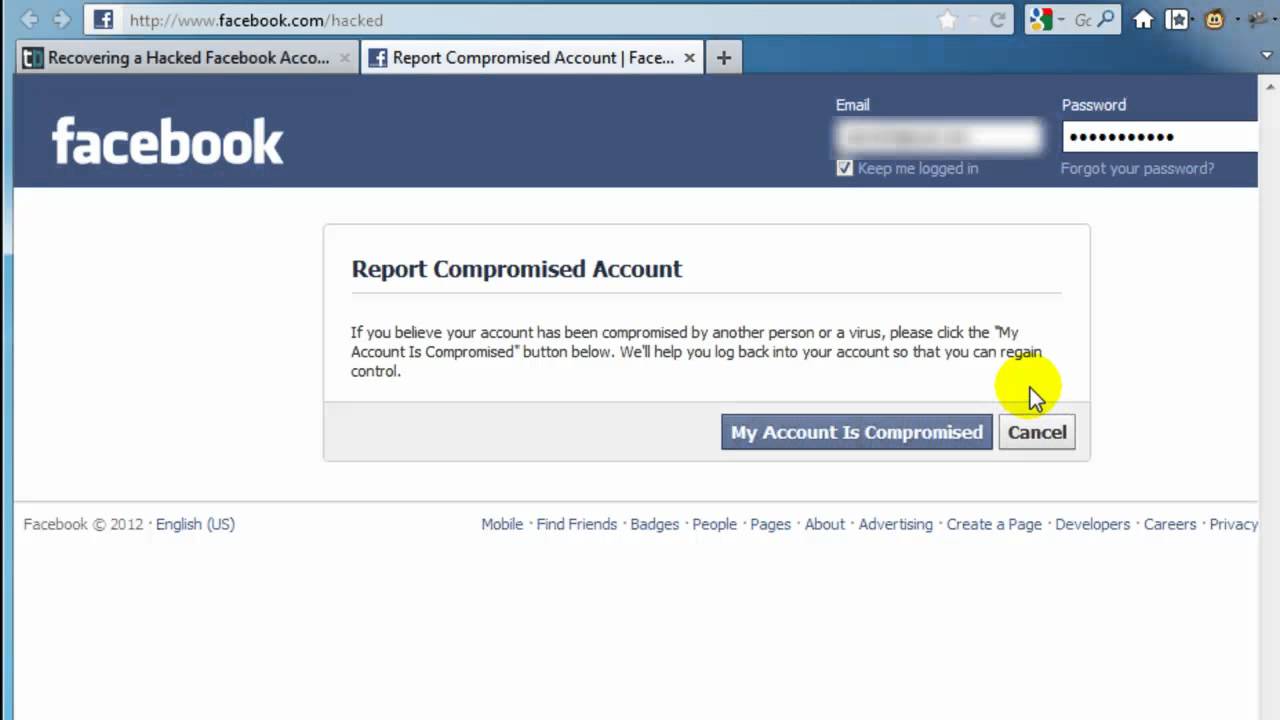The width and height of the screenshot is (1280, 720).
Task: Click the favicon on Recovering a Hacked tab
Action: (33, 58)
